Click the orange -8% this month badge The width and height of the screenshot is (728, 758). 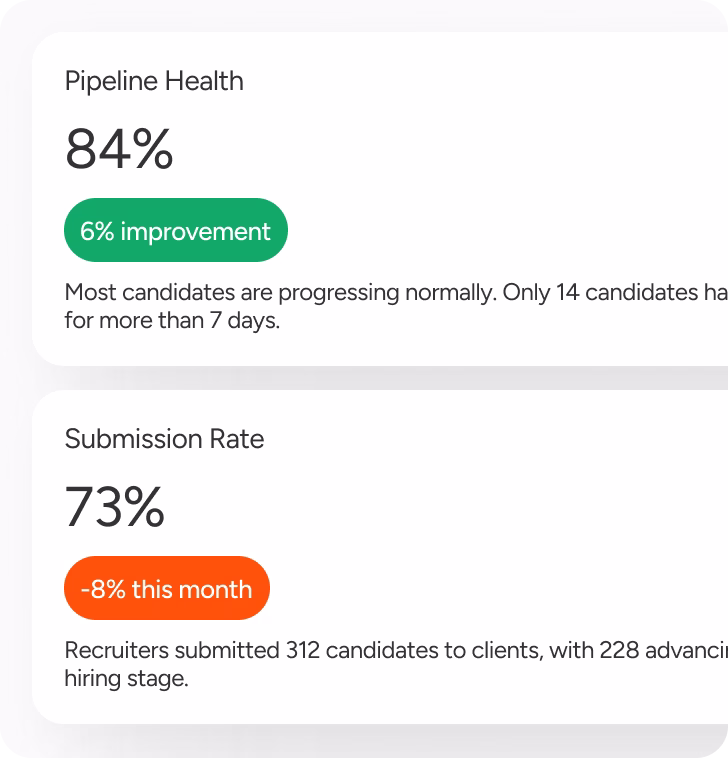click(x=167, y=588)
